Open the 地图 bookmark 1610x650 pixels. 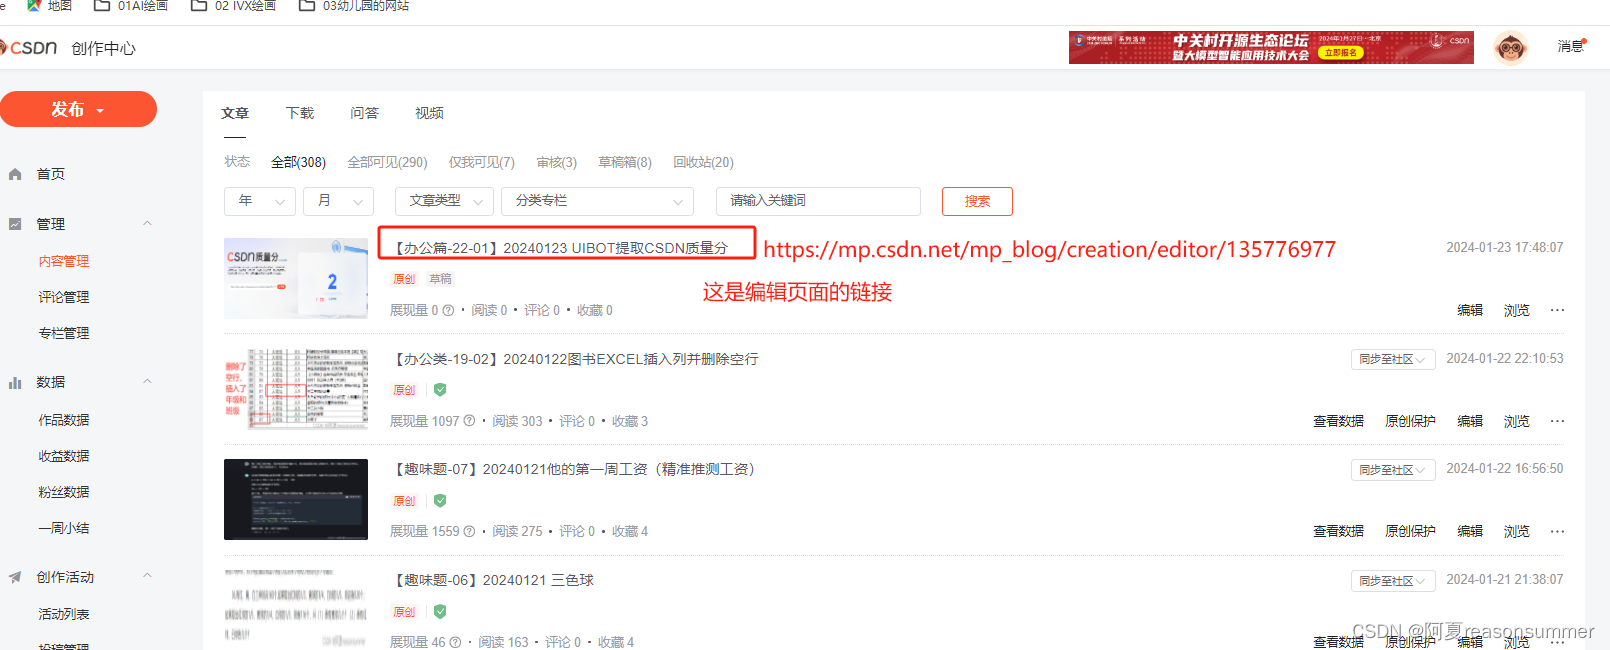[49, 6]
